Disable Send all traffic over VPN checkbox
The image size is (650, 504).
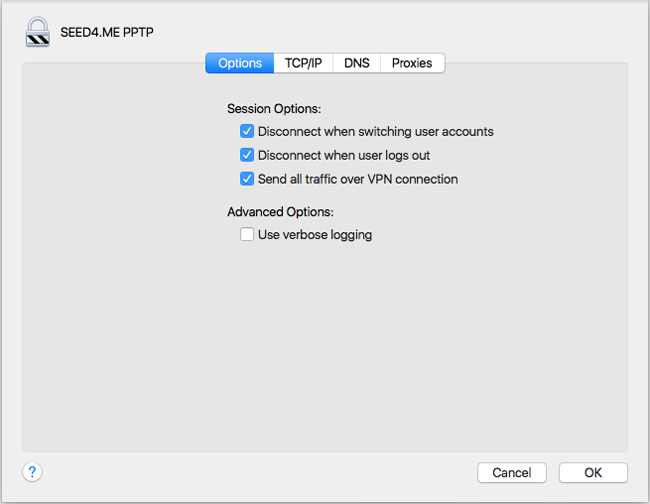click(x=247, y=179)
